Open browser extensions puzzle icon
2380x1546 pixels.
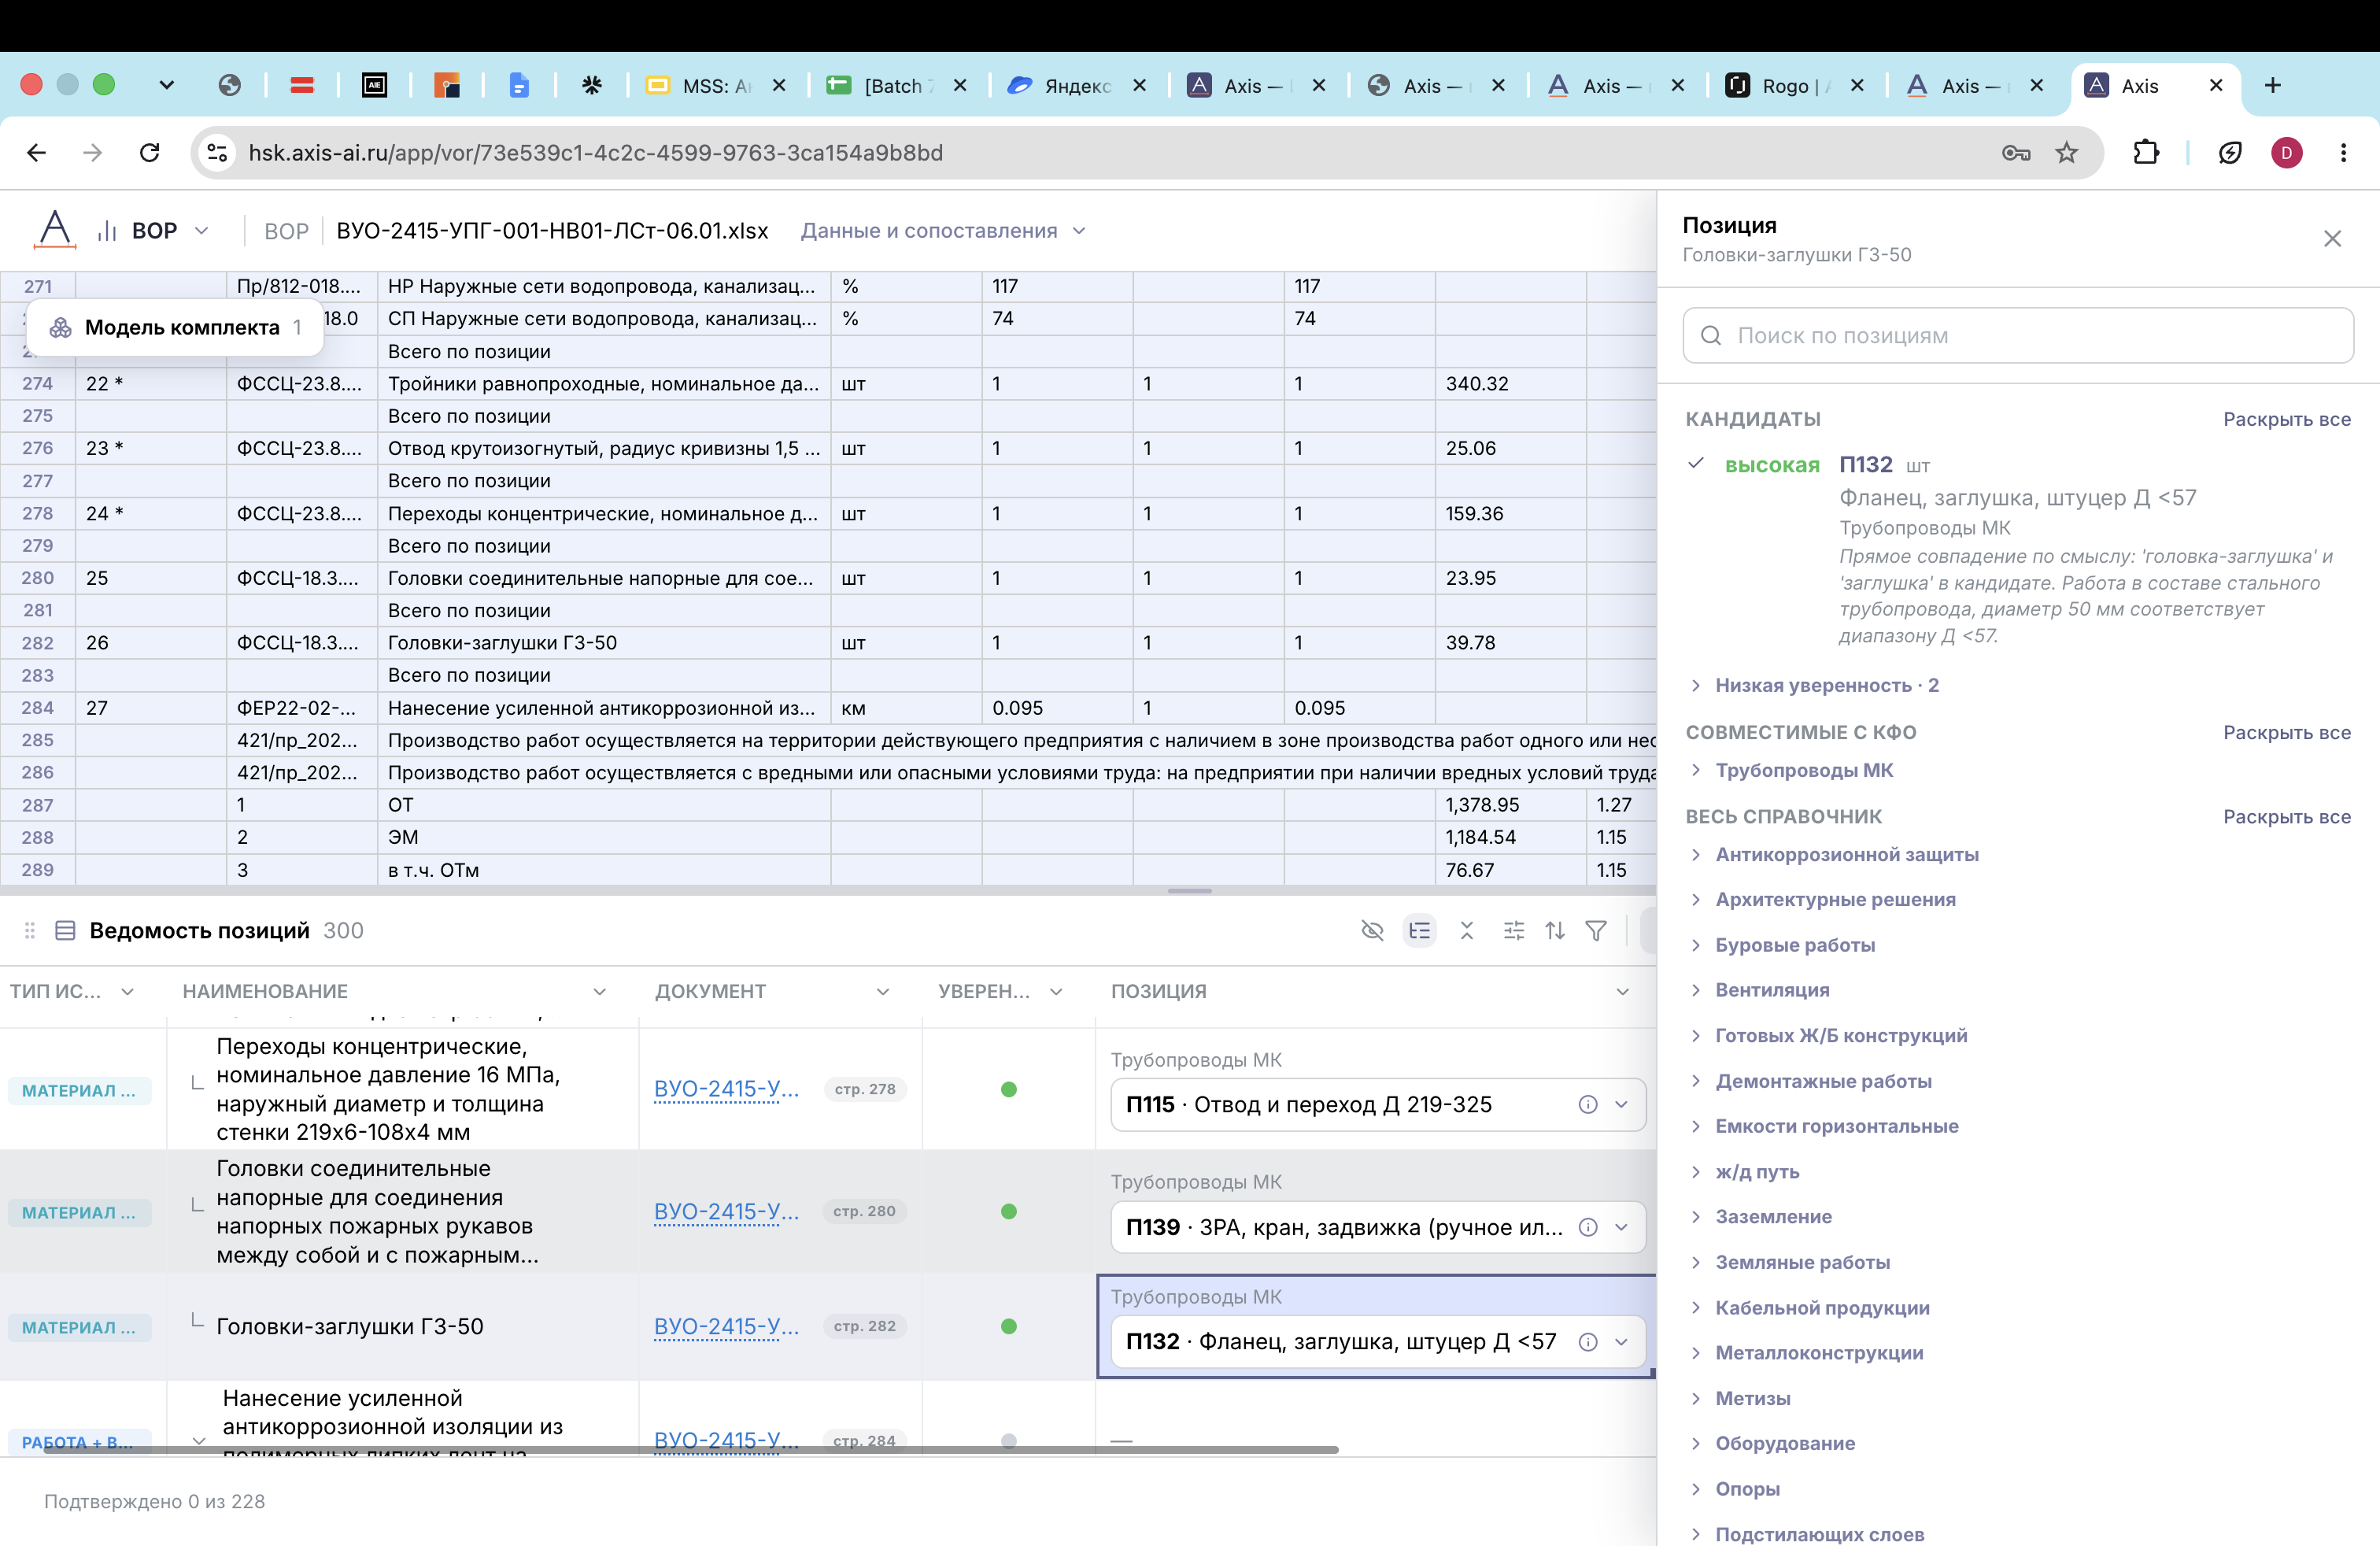pos(2146,153)
